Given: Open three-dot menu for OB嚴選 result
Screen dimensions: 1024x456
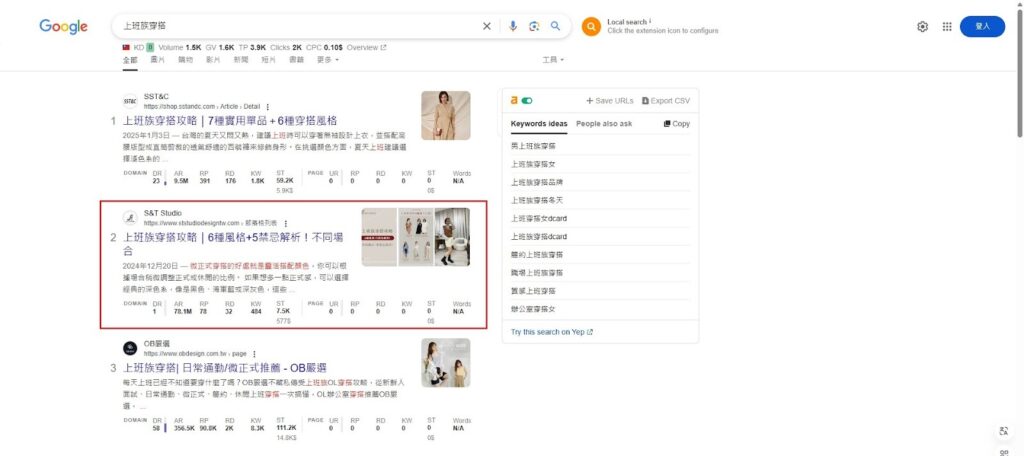Looking at the screenshot, I should click(254, 353).
